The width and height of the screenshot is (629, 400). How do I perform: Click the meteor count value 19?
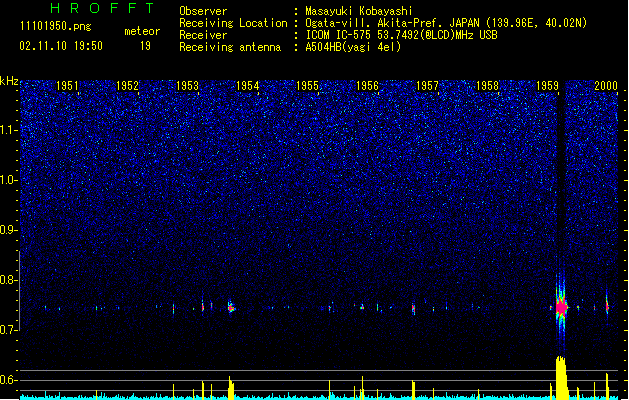click(x=145, y=46)
